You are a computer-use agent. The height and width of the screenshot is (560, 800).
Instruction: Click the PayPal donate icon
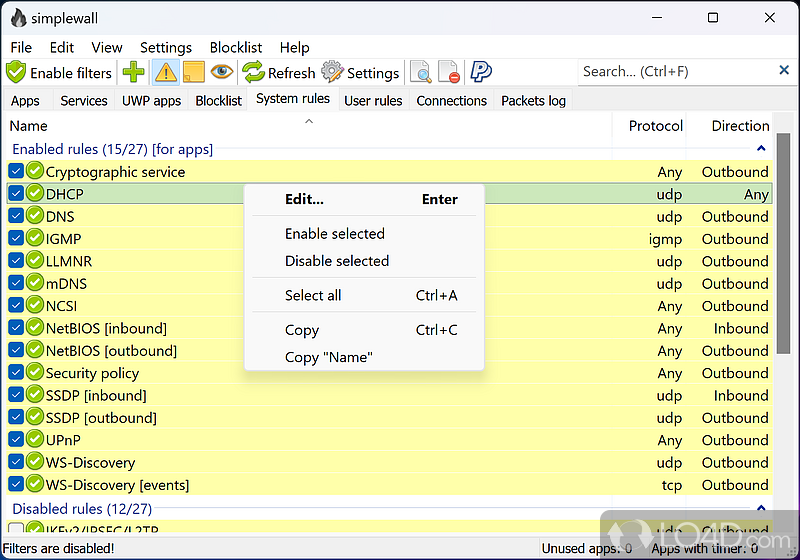click(481, 72)
